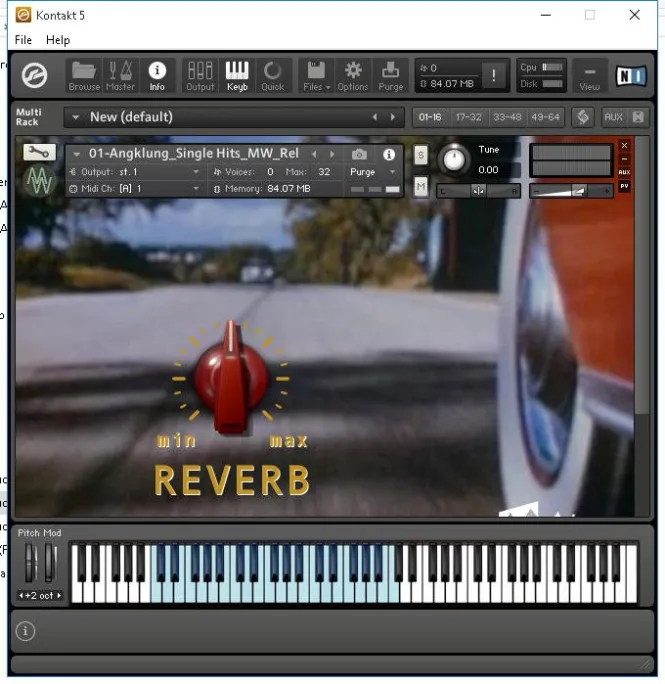The height and width of the screenshot is (684, 665).
Task: Select rack page 49-64
Action: coord(545,117)
